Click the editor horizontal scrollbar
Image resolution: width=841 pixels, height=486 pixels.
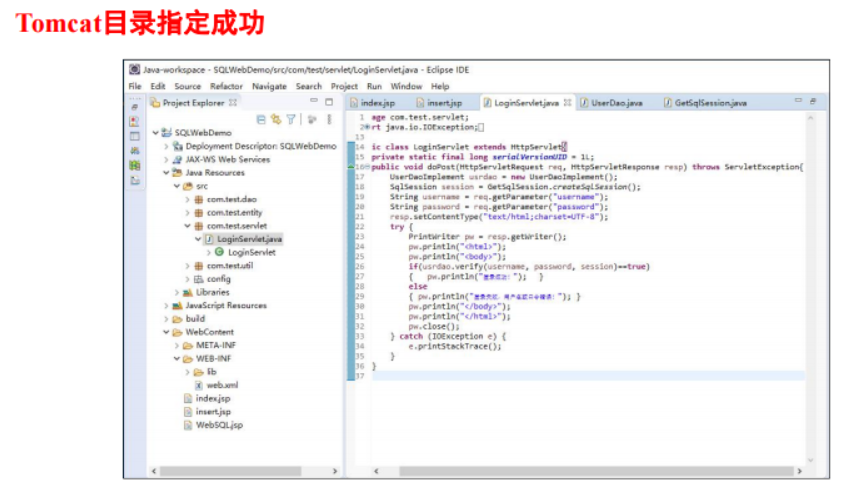(x=596, y=470)
